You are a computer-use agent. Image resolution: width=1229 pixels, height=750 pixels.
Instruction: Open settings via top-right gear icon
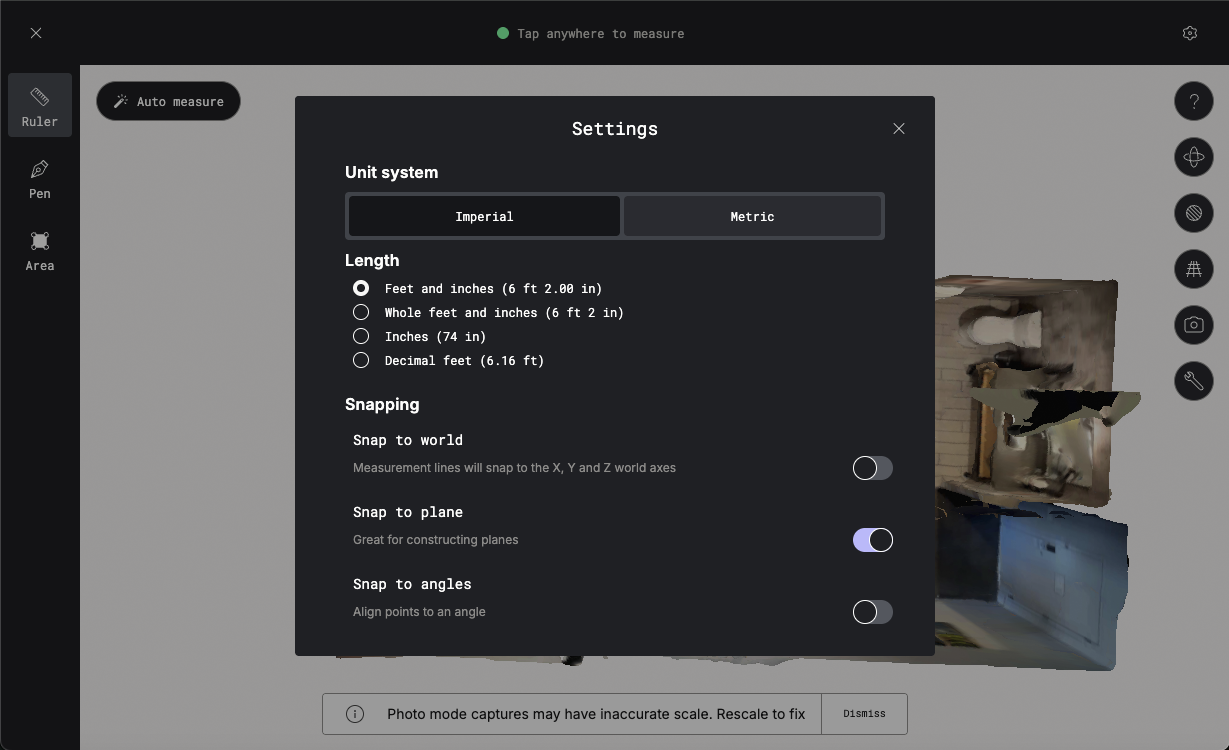(1189, 33)
